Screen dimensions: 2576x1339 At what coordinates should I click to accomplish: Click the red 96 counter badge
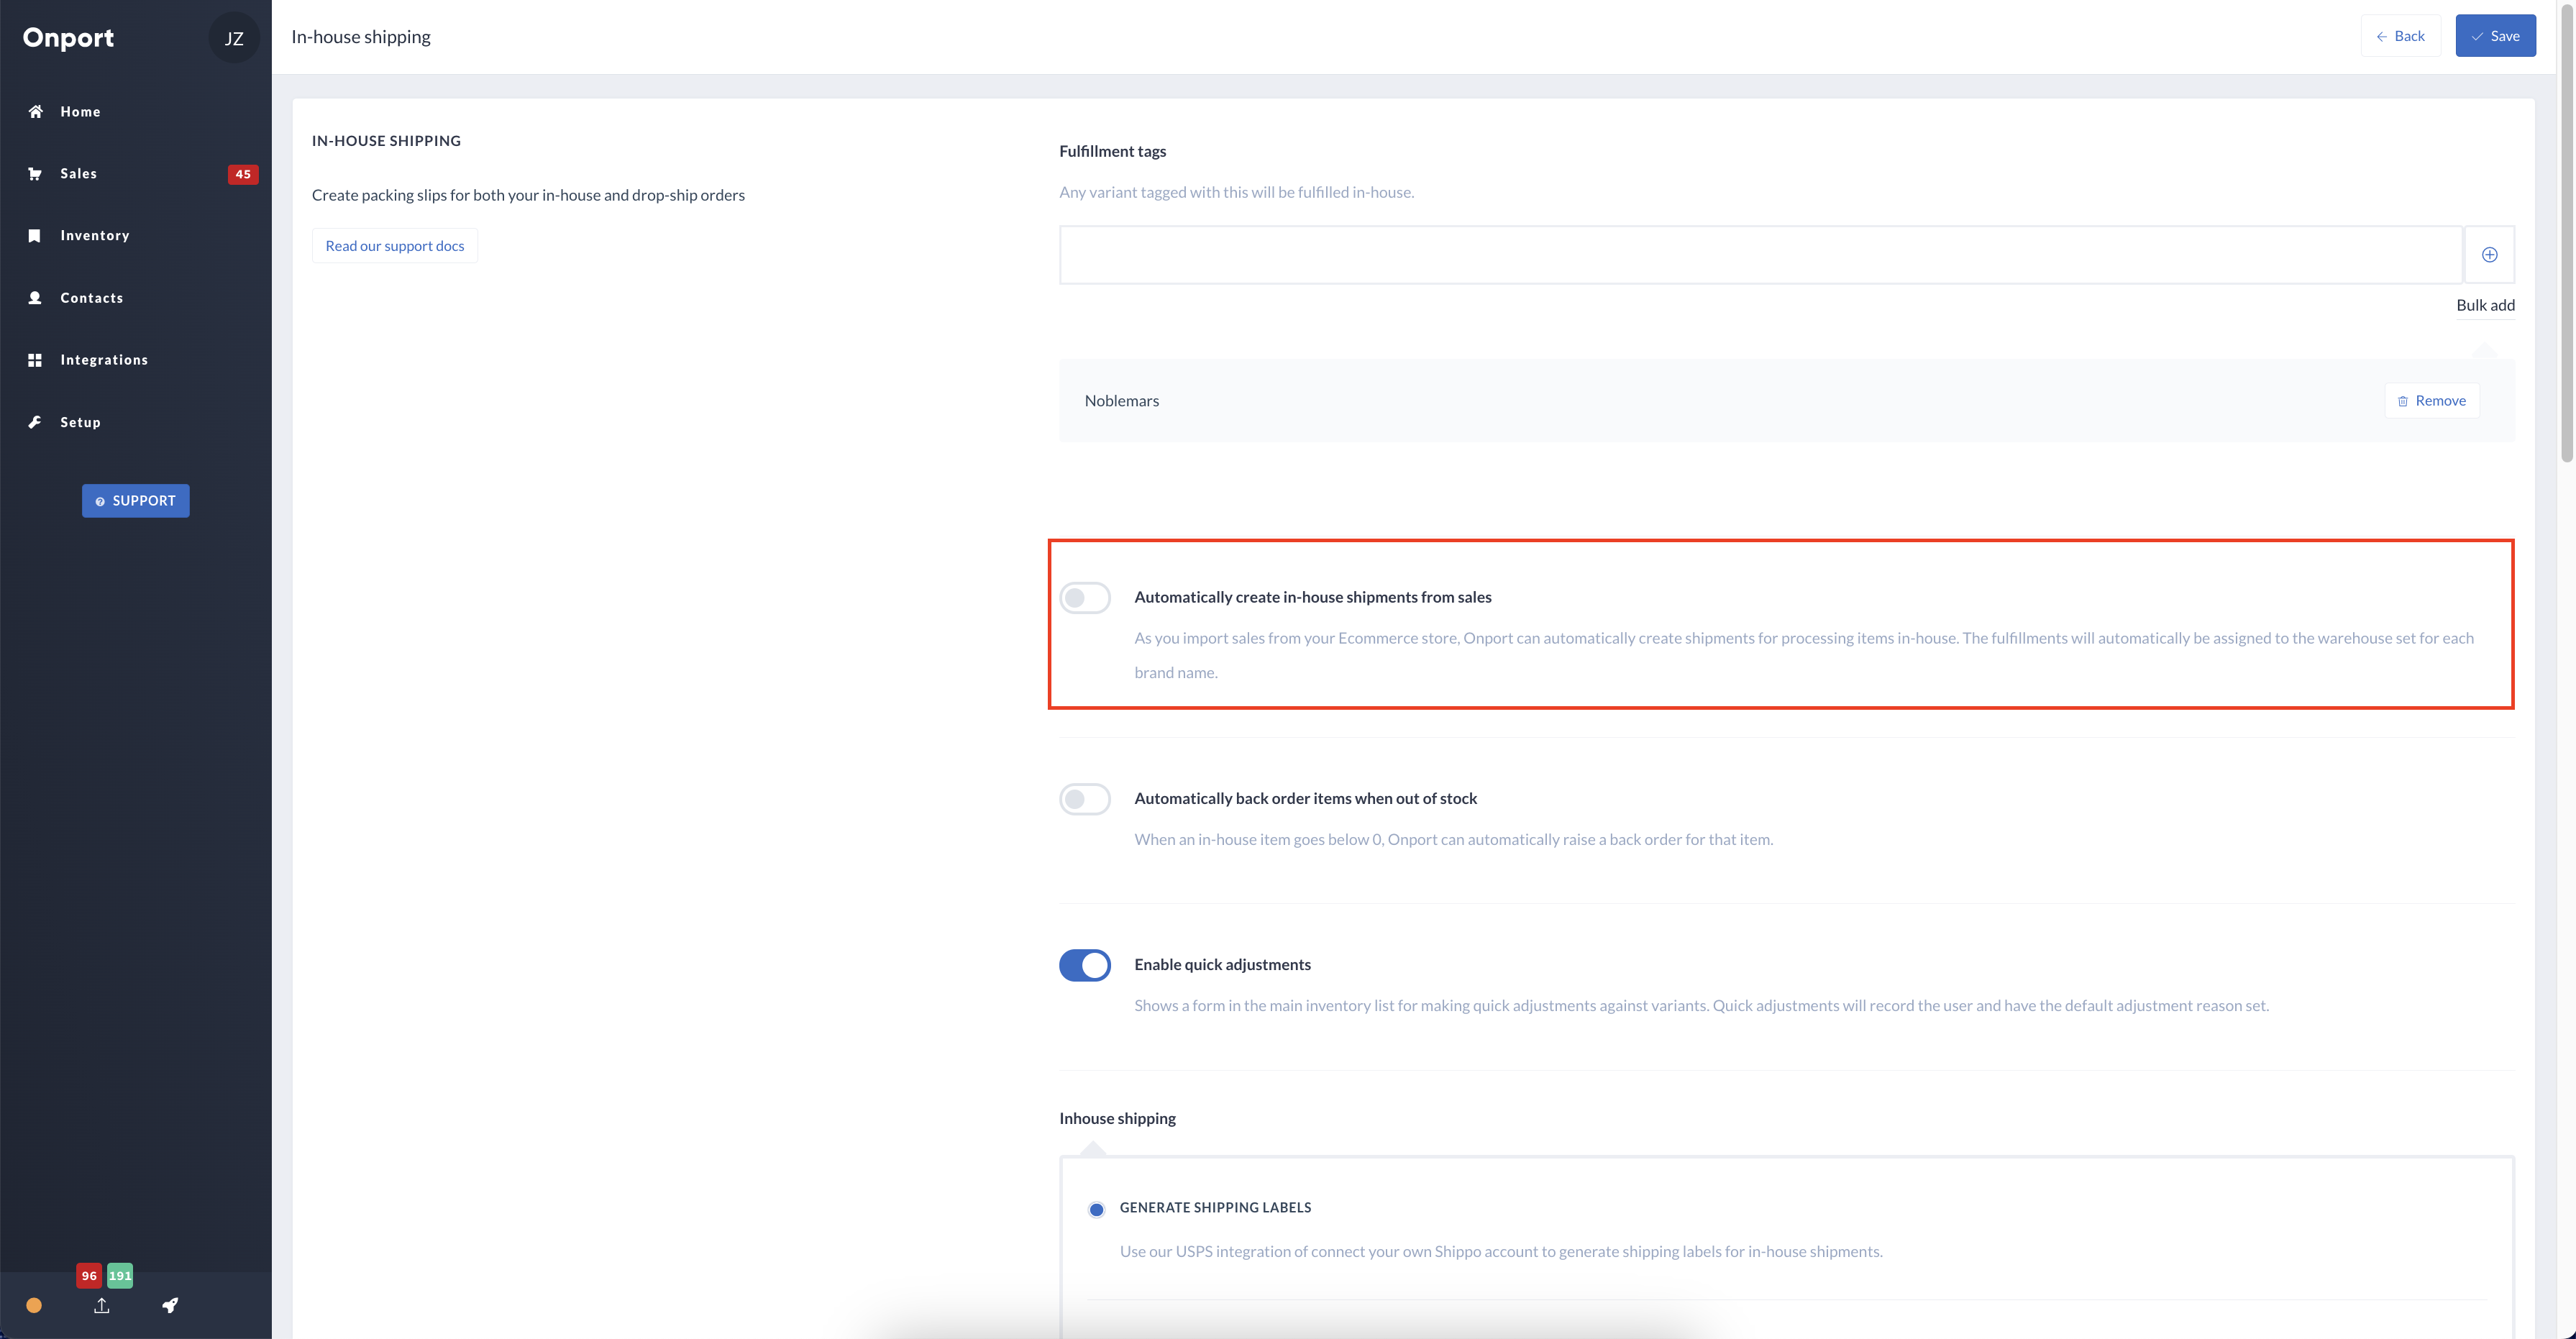click(89, 1275)
